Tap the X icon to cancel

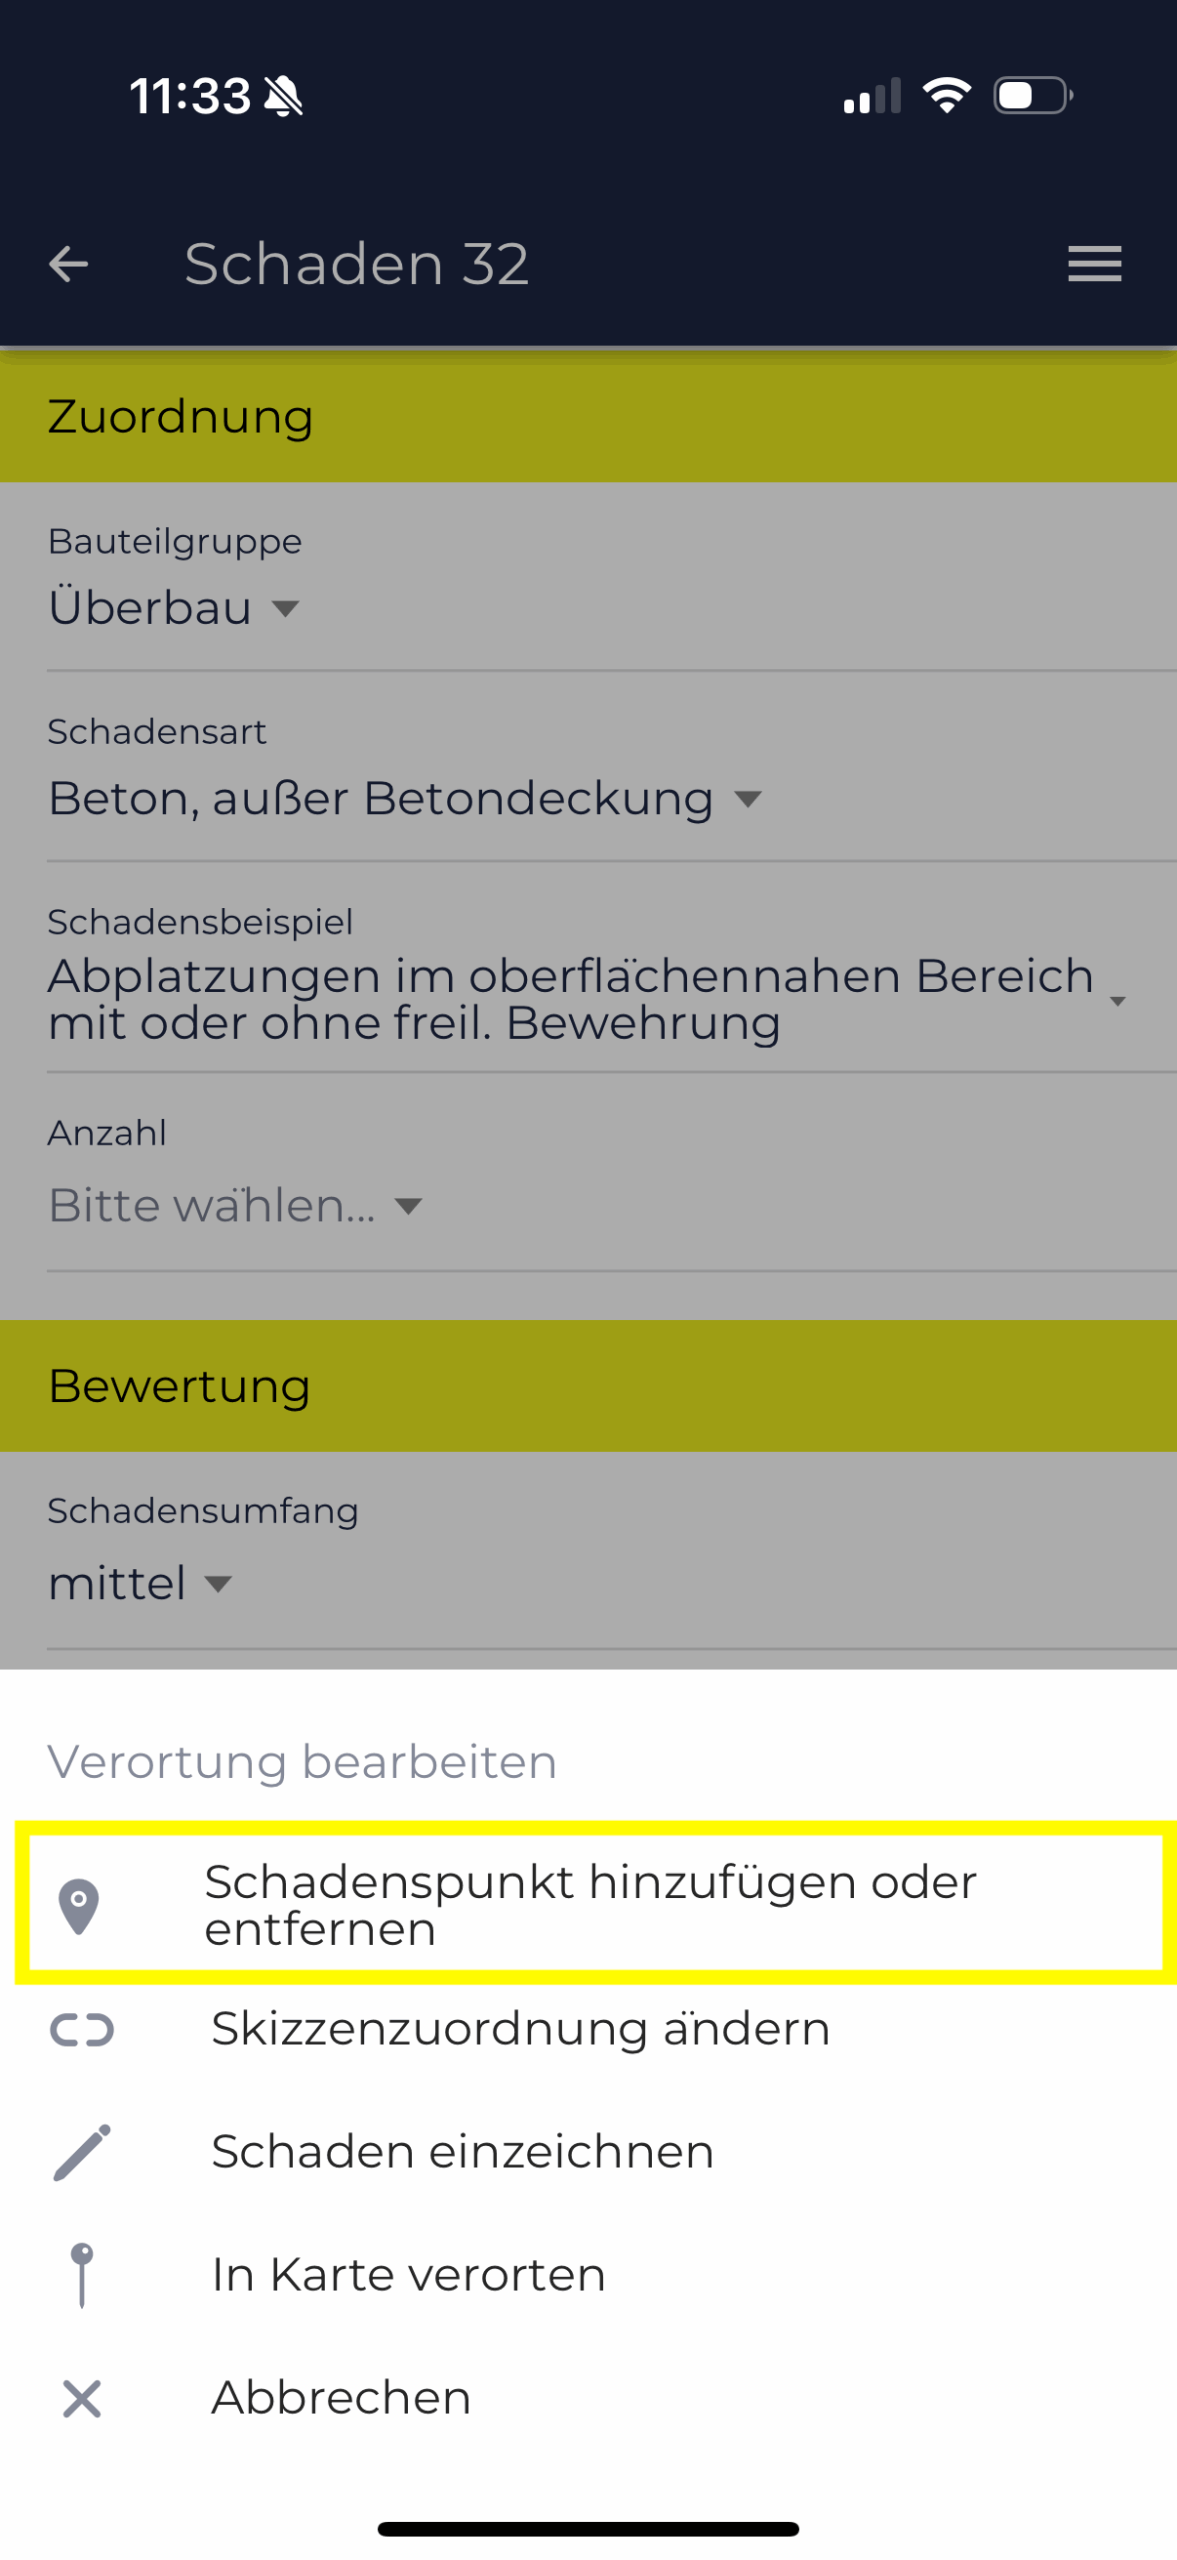coord(82,2397)
